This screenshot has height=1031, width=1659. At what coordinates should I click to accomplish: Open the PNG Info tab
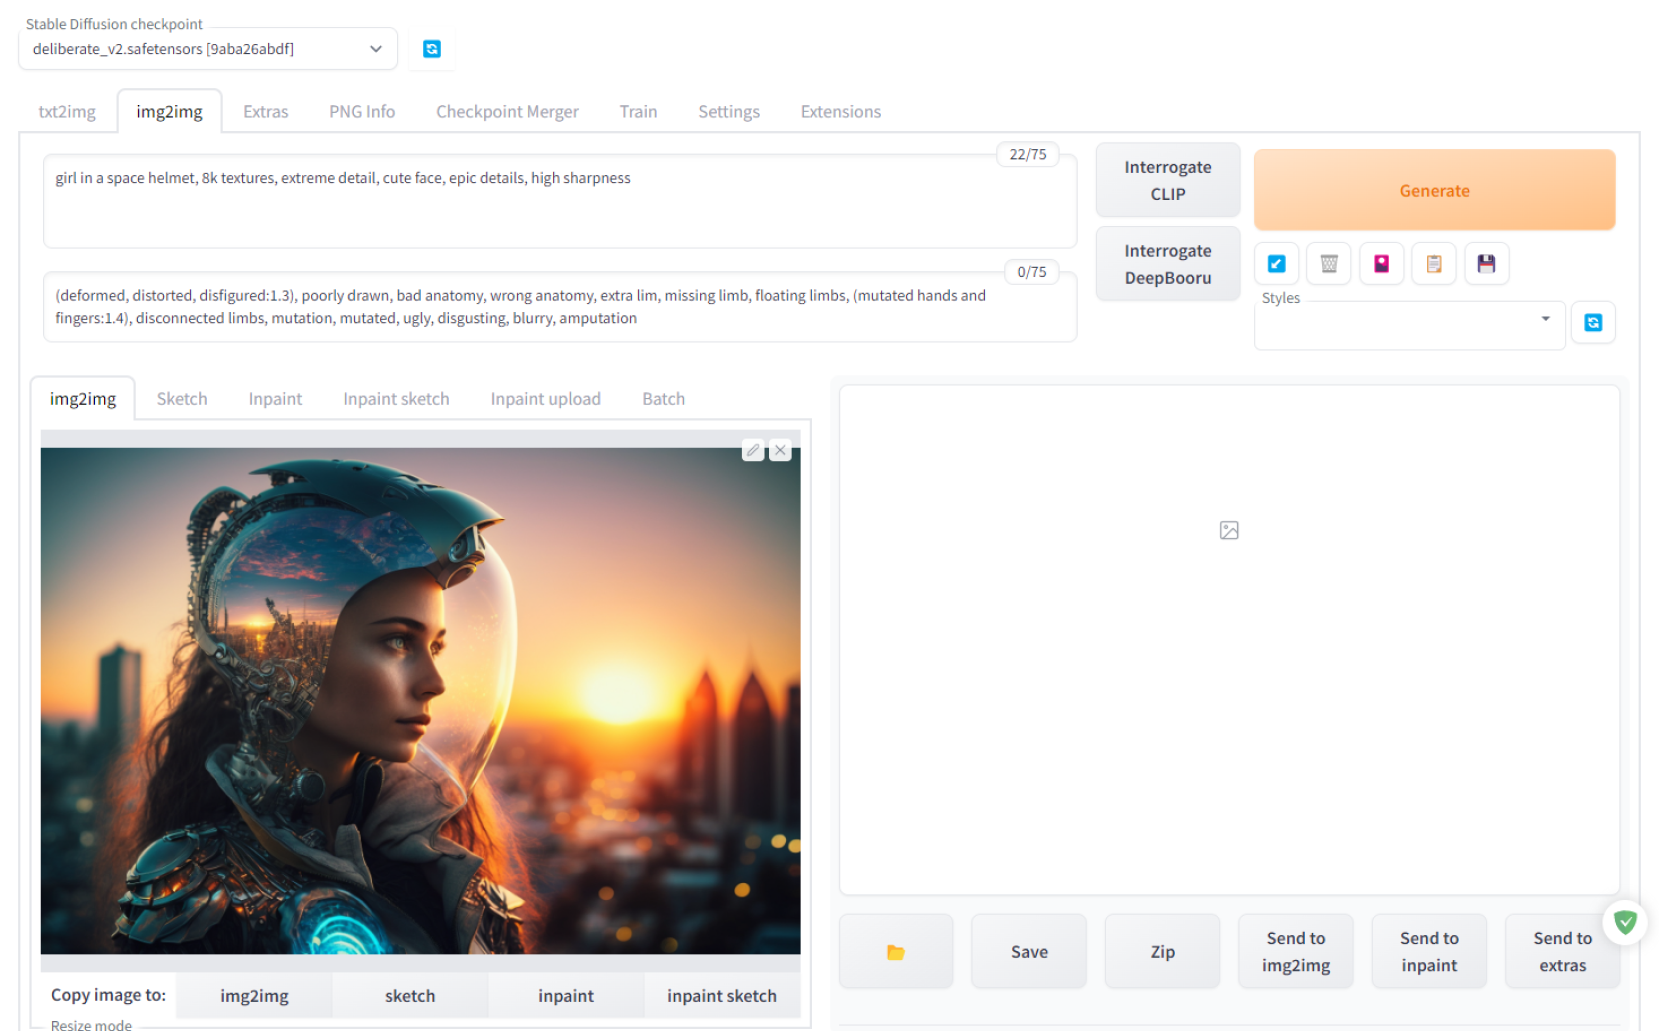click(362, 111)
